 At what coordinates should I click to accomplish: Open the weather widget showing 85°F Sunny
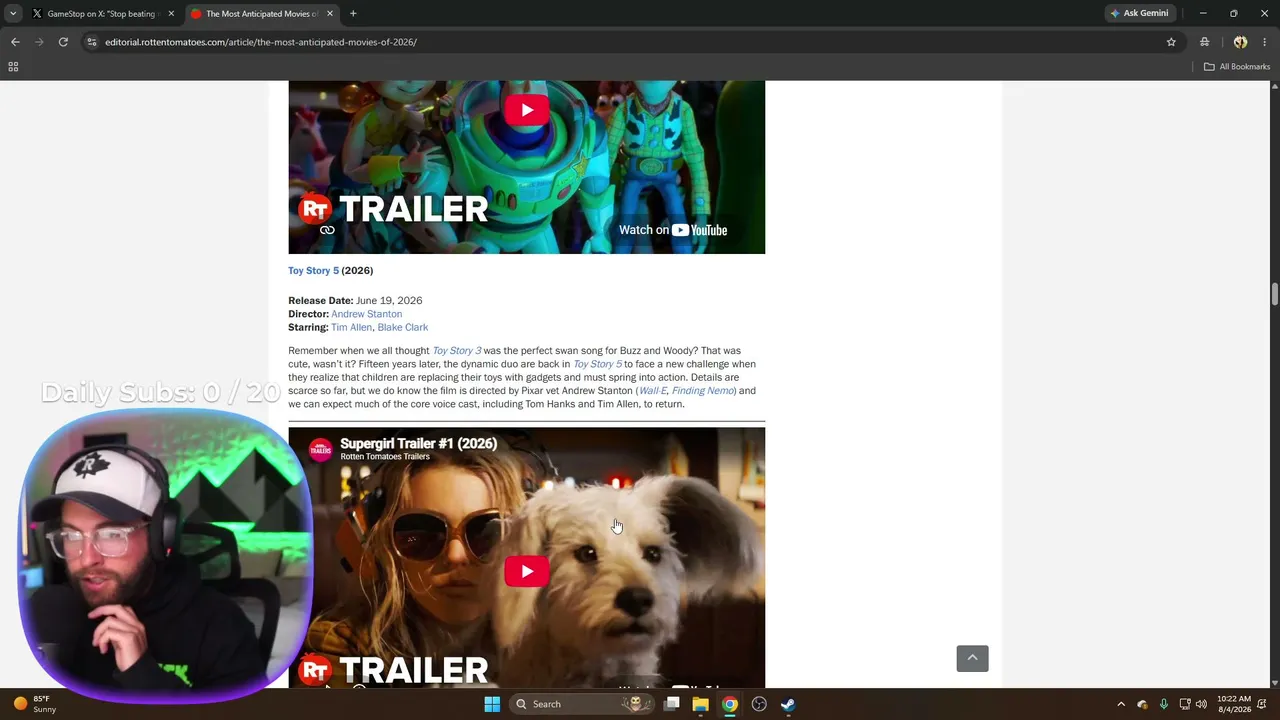[x=35, y=704]
